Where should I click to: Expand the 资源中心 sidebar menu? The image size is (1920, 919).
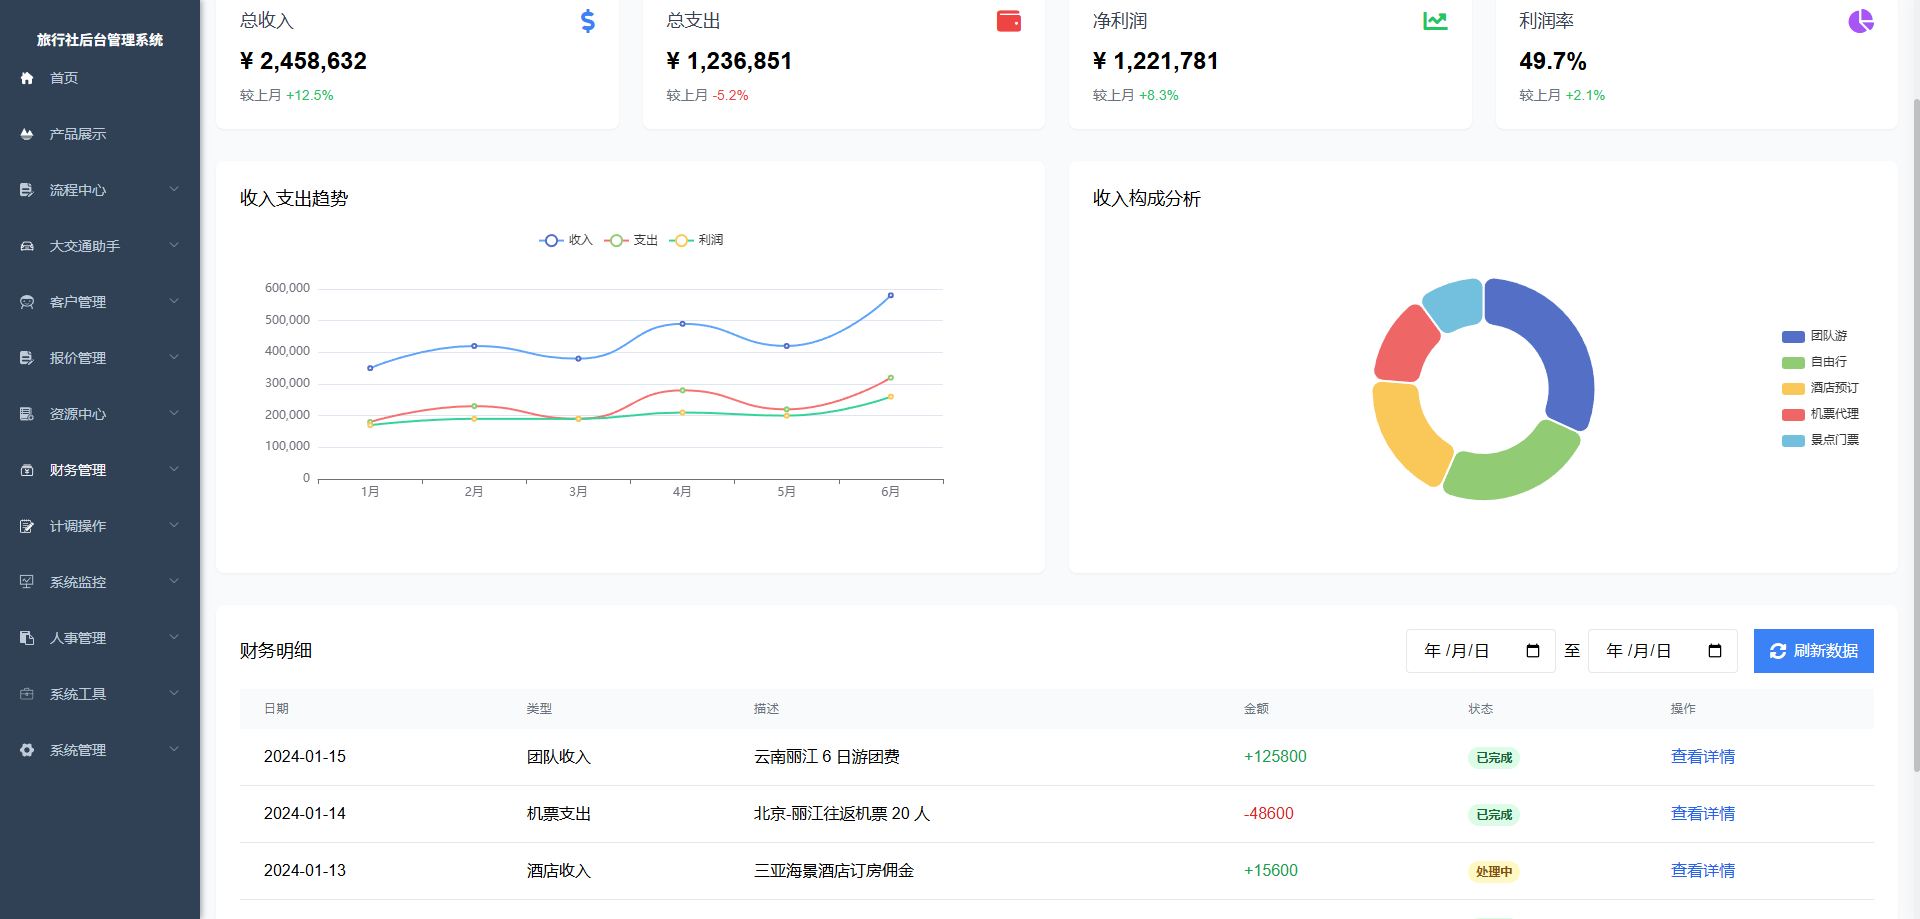[x=99, y=413]
